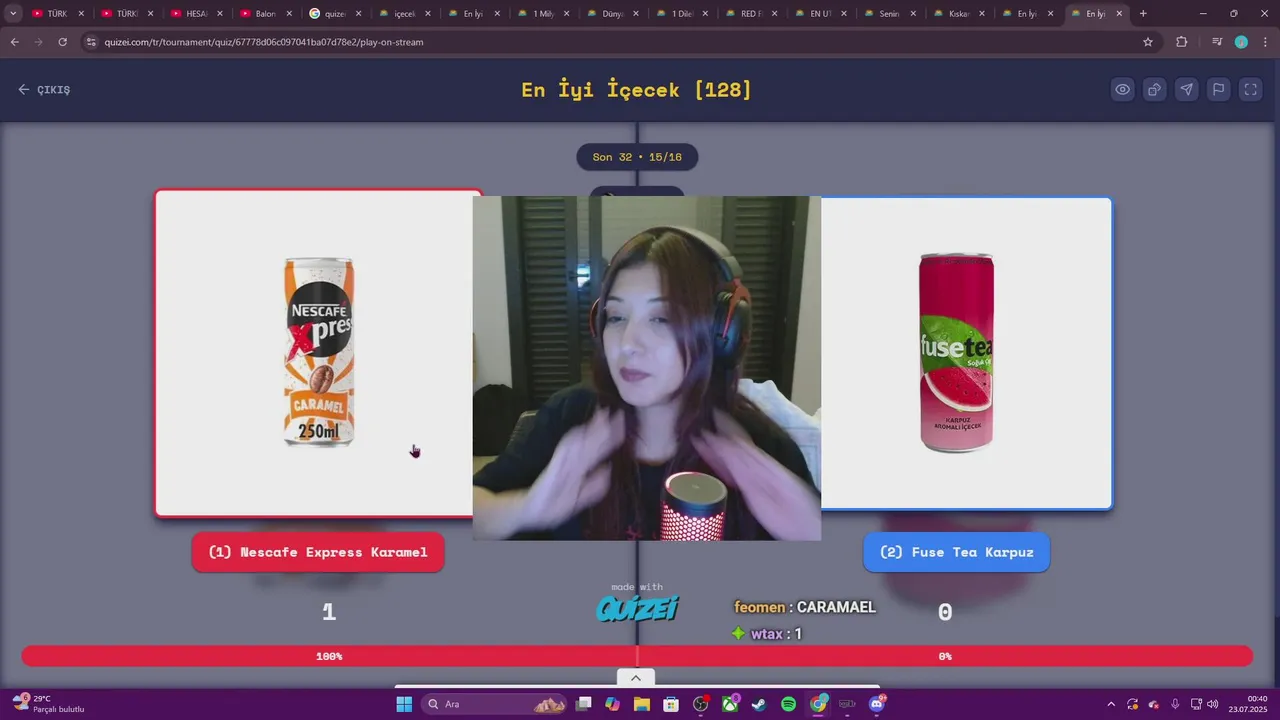Select the Nescafe Xpress Caramel can image
The height and width of the screenshot is (720, 1280).
pyautogui.click(x=318, y=352)
